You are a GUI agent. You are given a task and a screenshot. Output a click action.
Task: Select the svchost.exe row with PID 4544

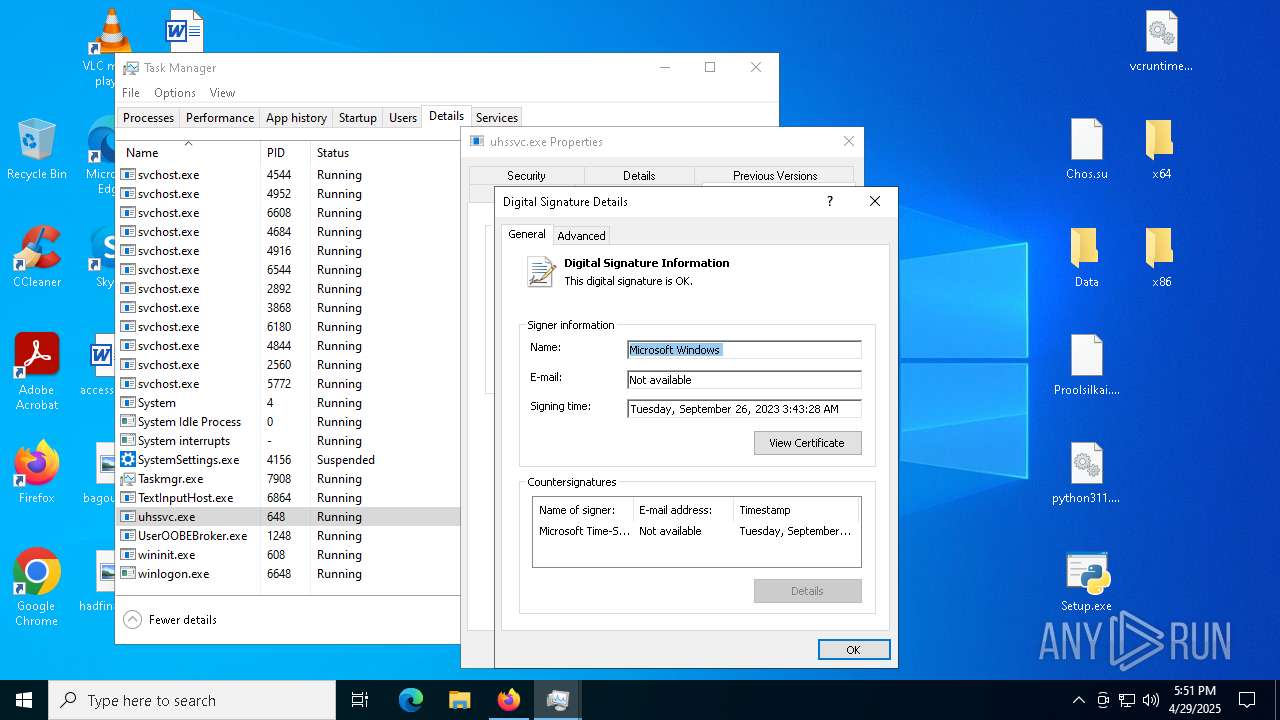tap(288, 175)
